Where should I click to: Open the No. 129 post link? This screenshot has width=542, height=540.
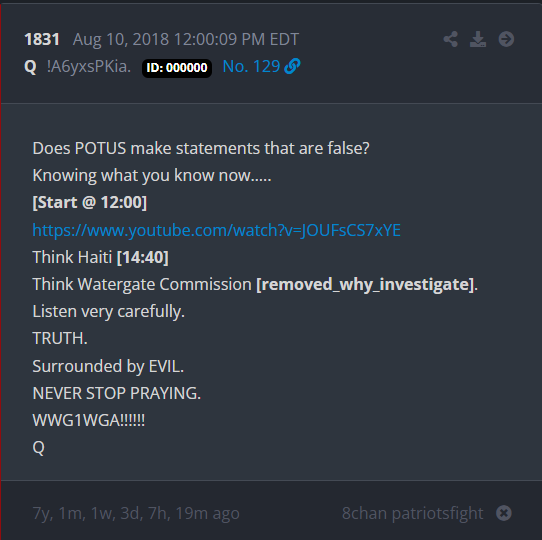click(251, 66)
